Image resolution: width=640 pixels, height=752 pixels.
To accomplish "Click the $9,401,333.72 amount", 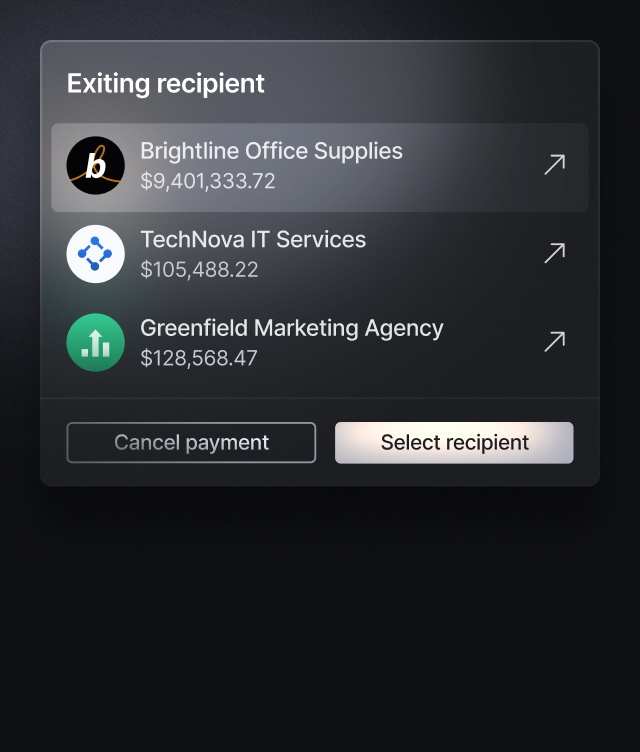I will [207, 182].
